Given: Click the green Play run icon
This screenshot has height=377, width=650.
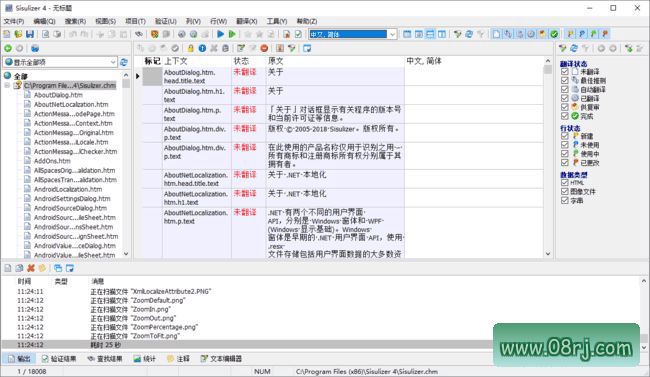Looking at the screenshot, I should tap(232, 34).
